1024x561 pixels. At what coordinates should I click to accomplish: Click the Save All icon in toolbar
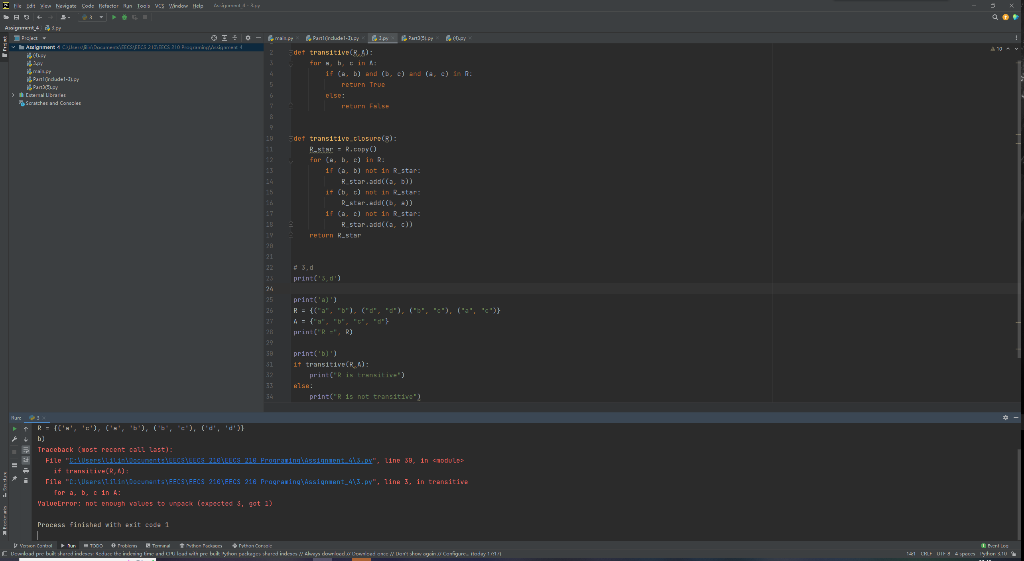[x=18, y=17]
